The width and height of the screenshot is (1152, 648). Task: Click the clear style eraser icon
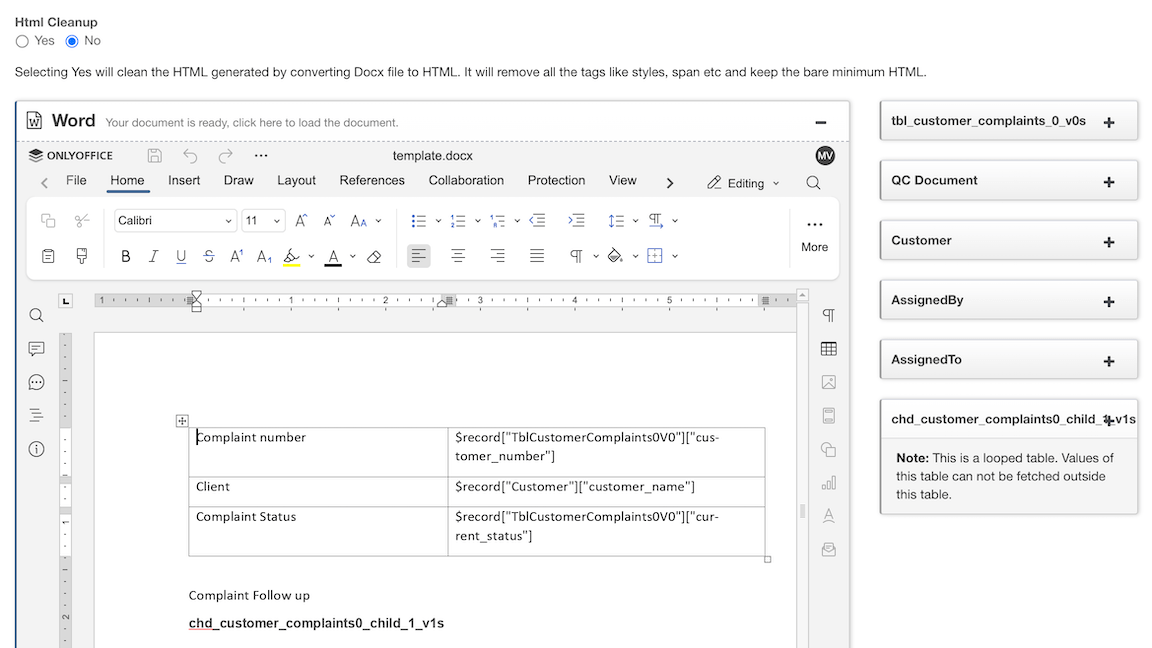[x=374, y=257]
